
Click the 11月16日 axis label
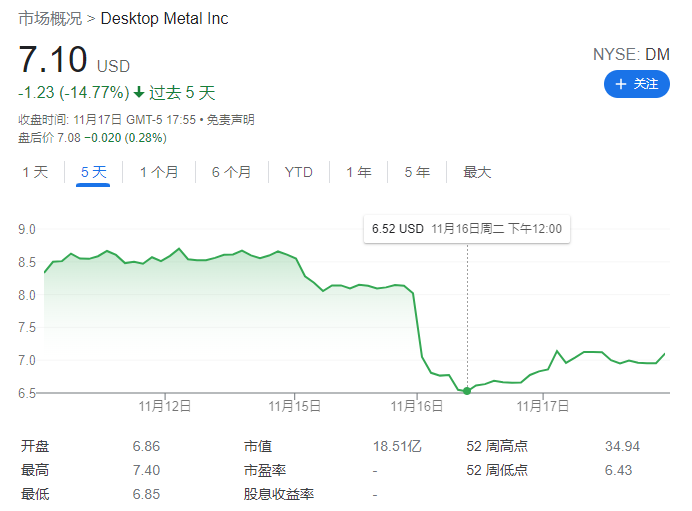[417, 406]
